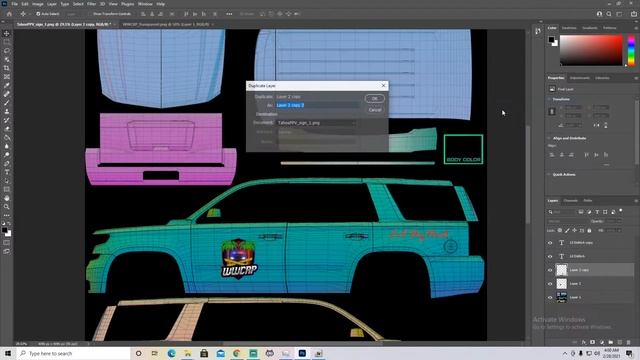Click flip horizontal icon in Transform section

pyautogui.click(x=597, y=125)
